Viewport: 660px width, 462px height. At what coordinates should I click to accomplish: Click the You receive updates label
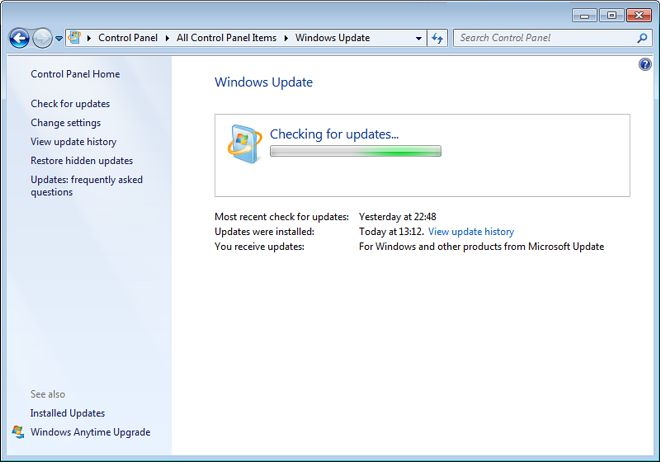point(259,247)
